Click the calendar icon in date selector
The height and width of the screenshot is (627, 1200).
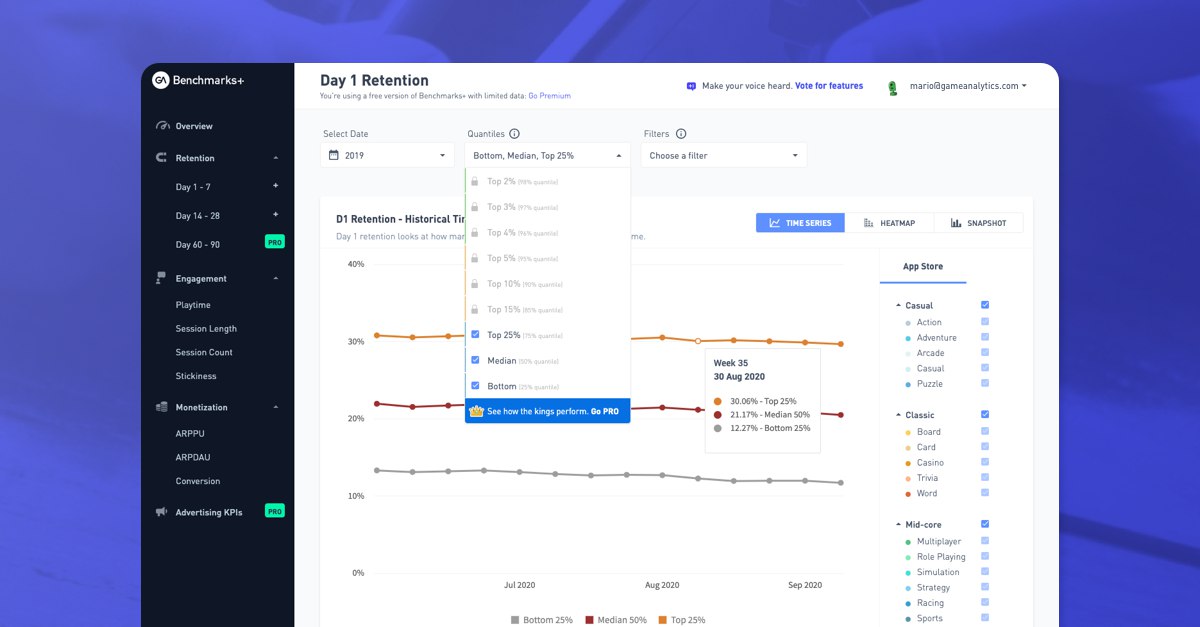[x=334, y=155]
